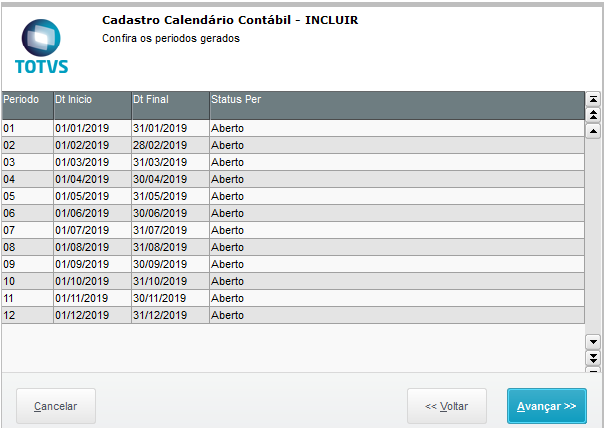Click the single up arrow scroll icon
605x428 pixels.
[x=593, y=131]
